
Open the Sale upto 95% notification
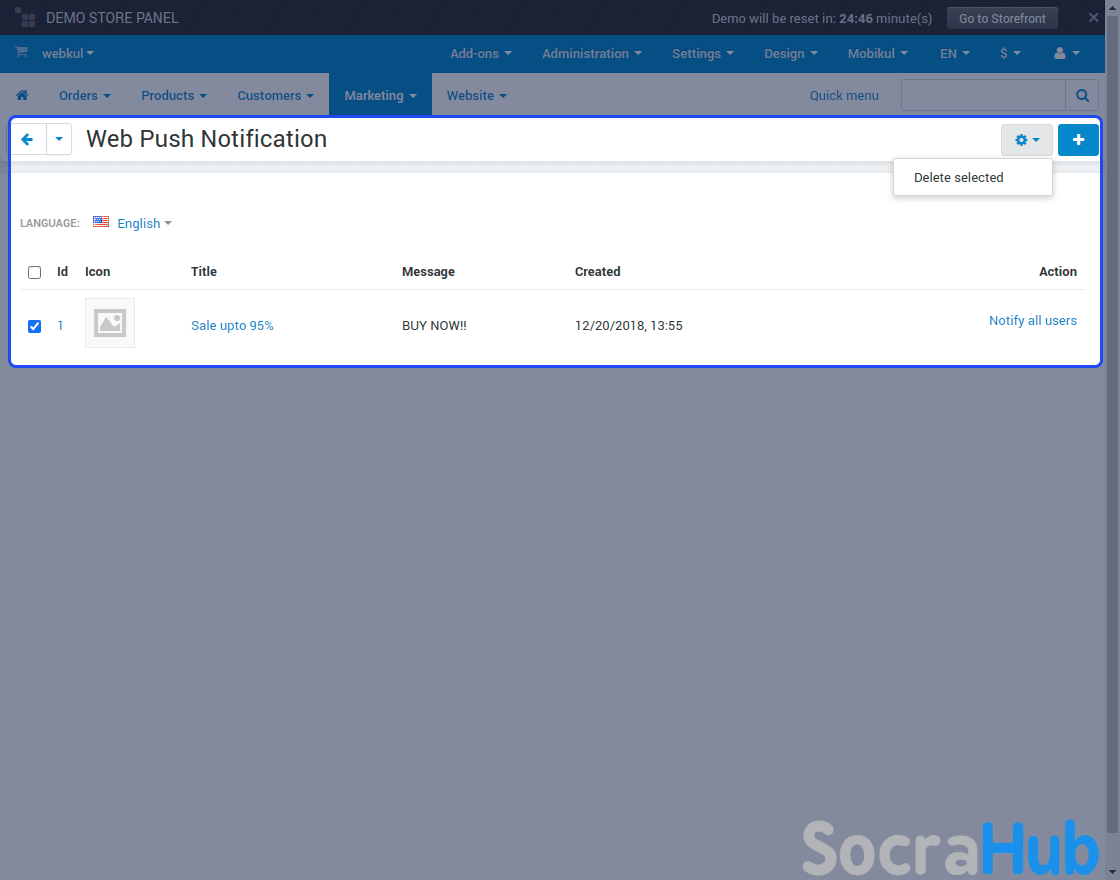click(x=232, y=326)
